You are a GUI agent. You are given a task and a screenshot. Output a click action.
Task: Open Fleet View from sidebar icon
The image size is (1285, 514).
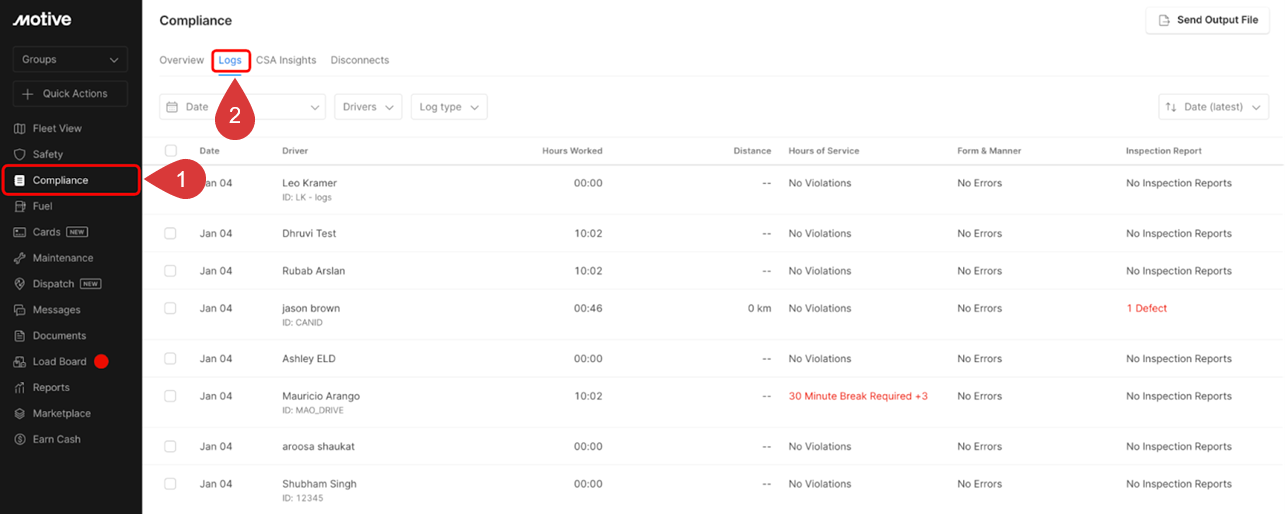point(20,129)
